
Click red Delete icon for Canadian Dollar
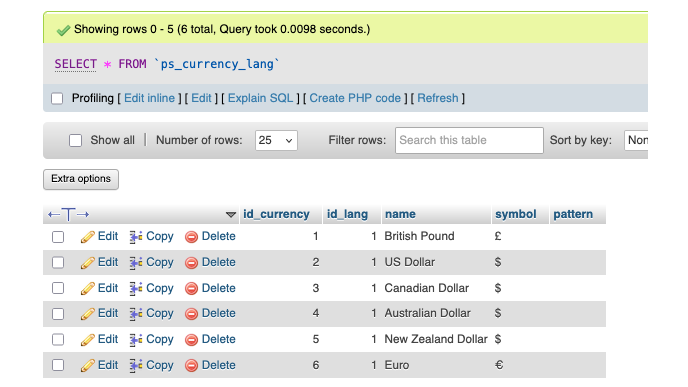tap(191, 289)
